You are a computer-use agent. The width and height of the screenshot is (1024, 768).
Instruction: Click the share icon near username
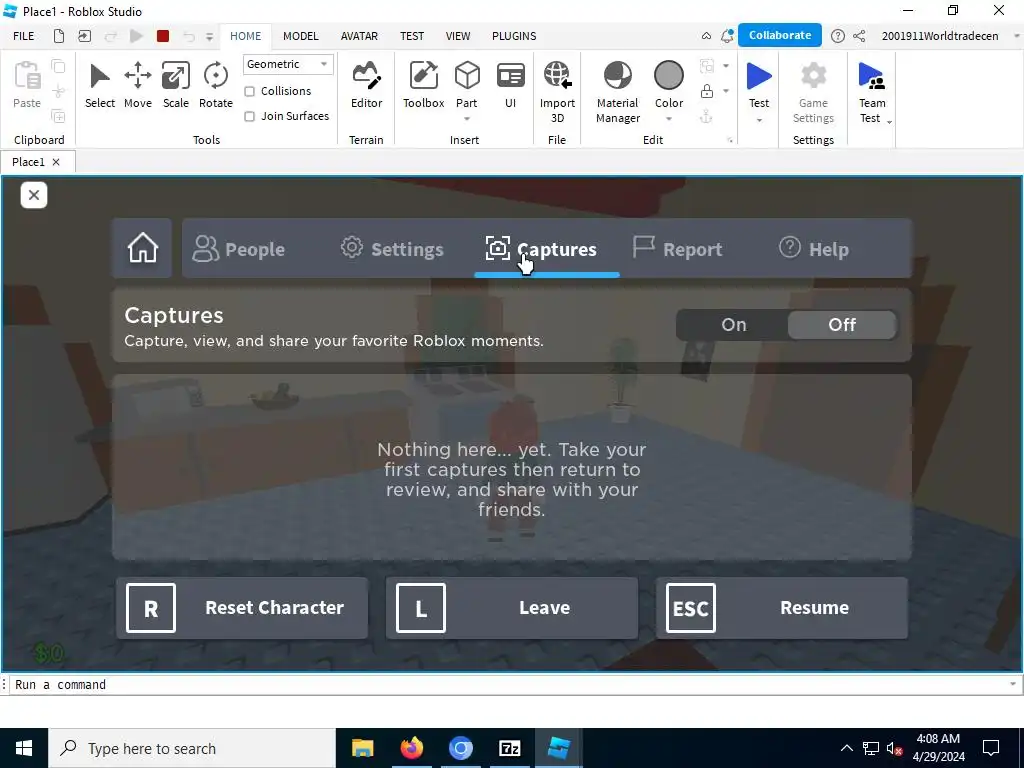pos(859,36)
